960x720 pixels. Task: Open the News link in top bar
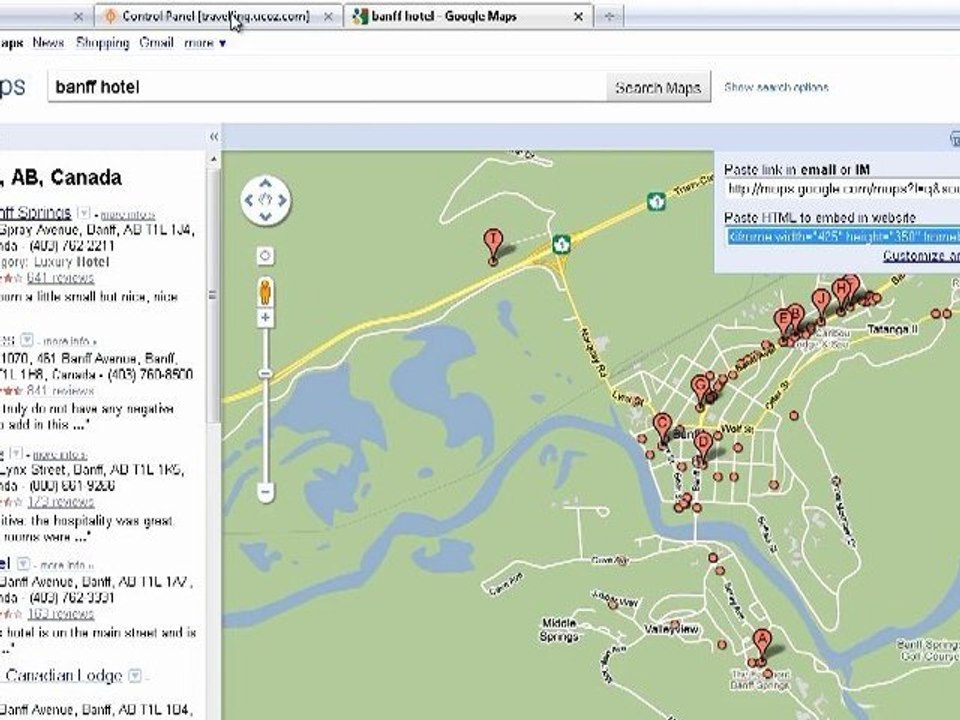coord(48,43)
